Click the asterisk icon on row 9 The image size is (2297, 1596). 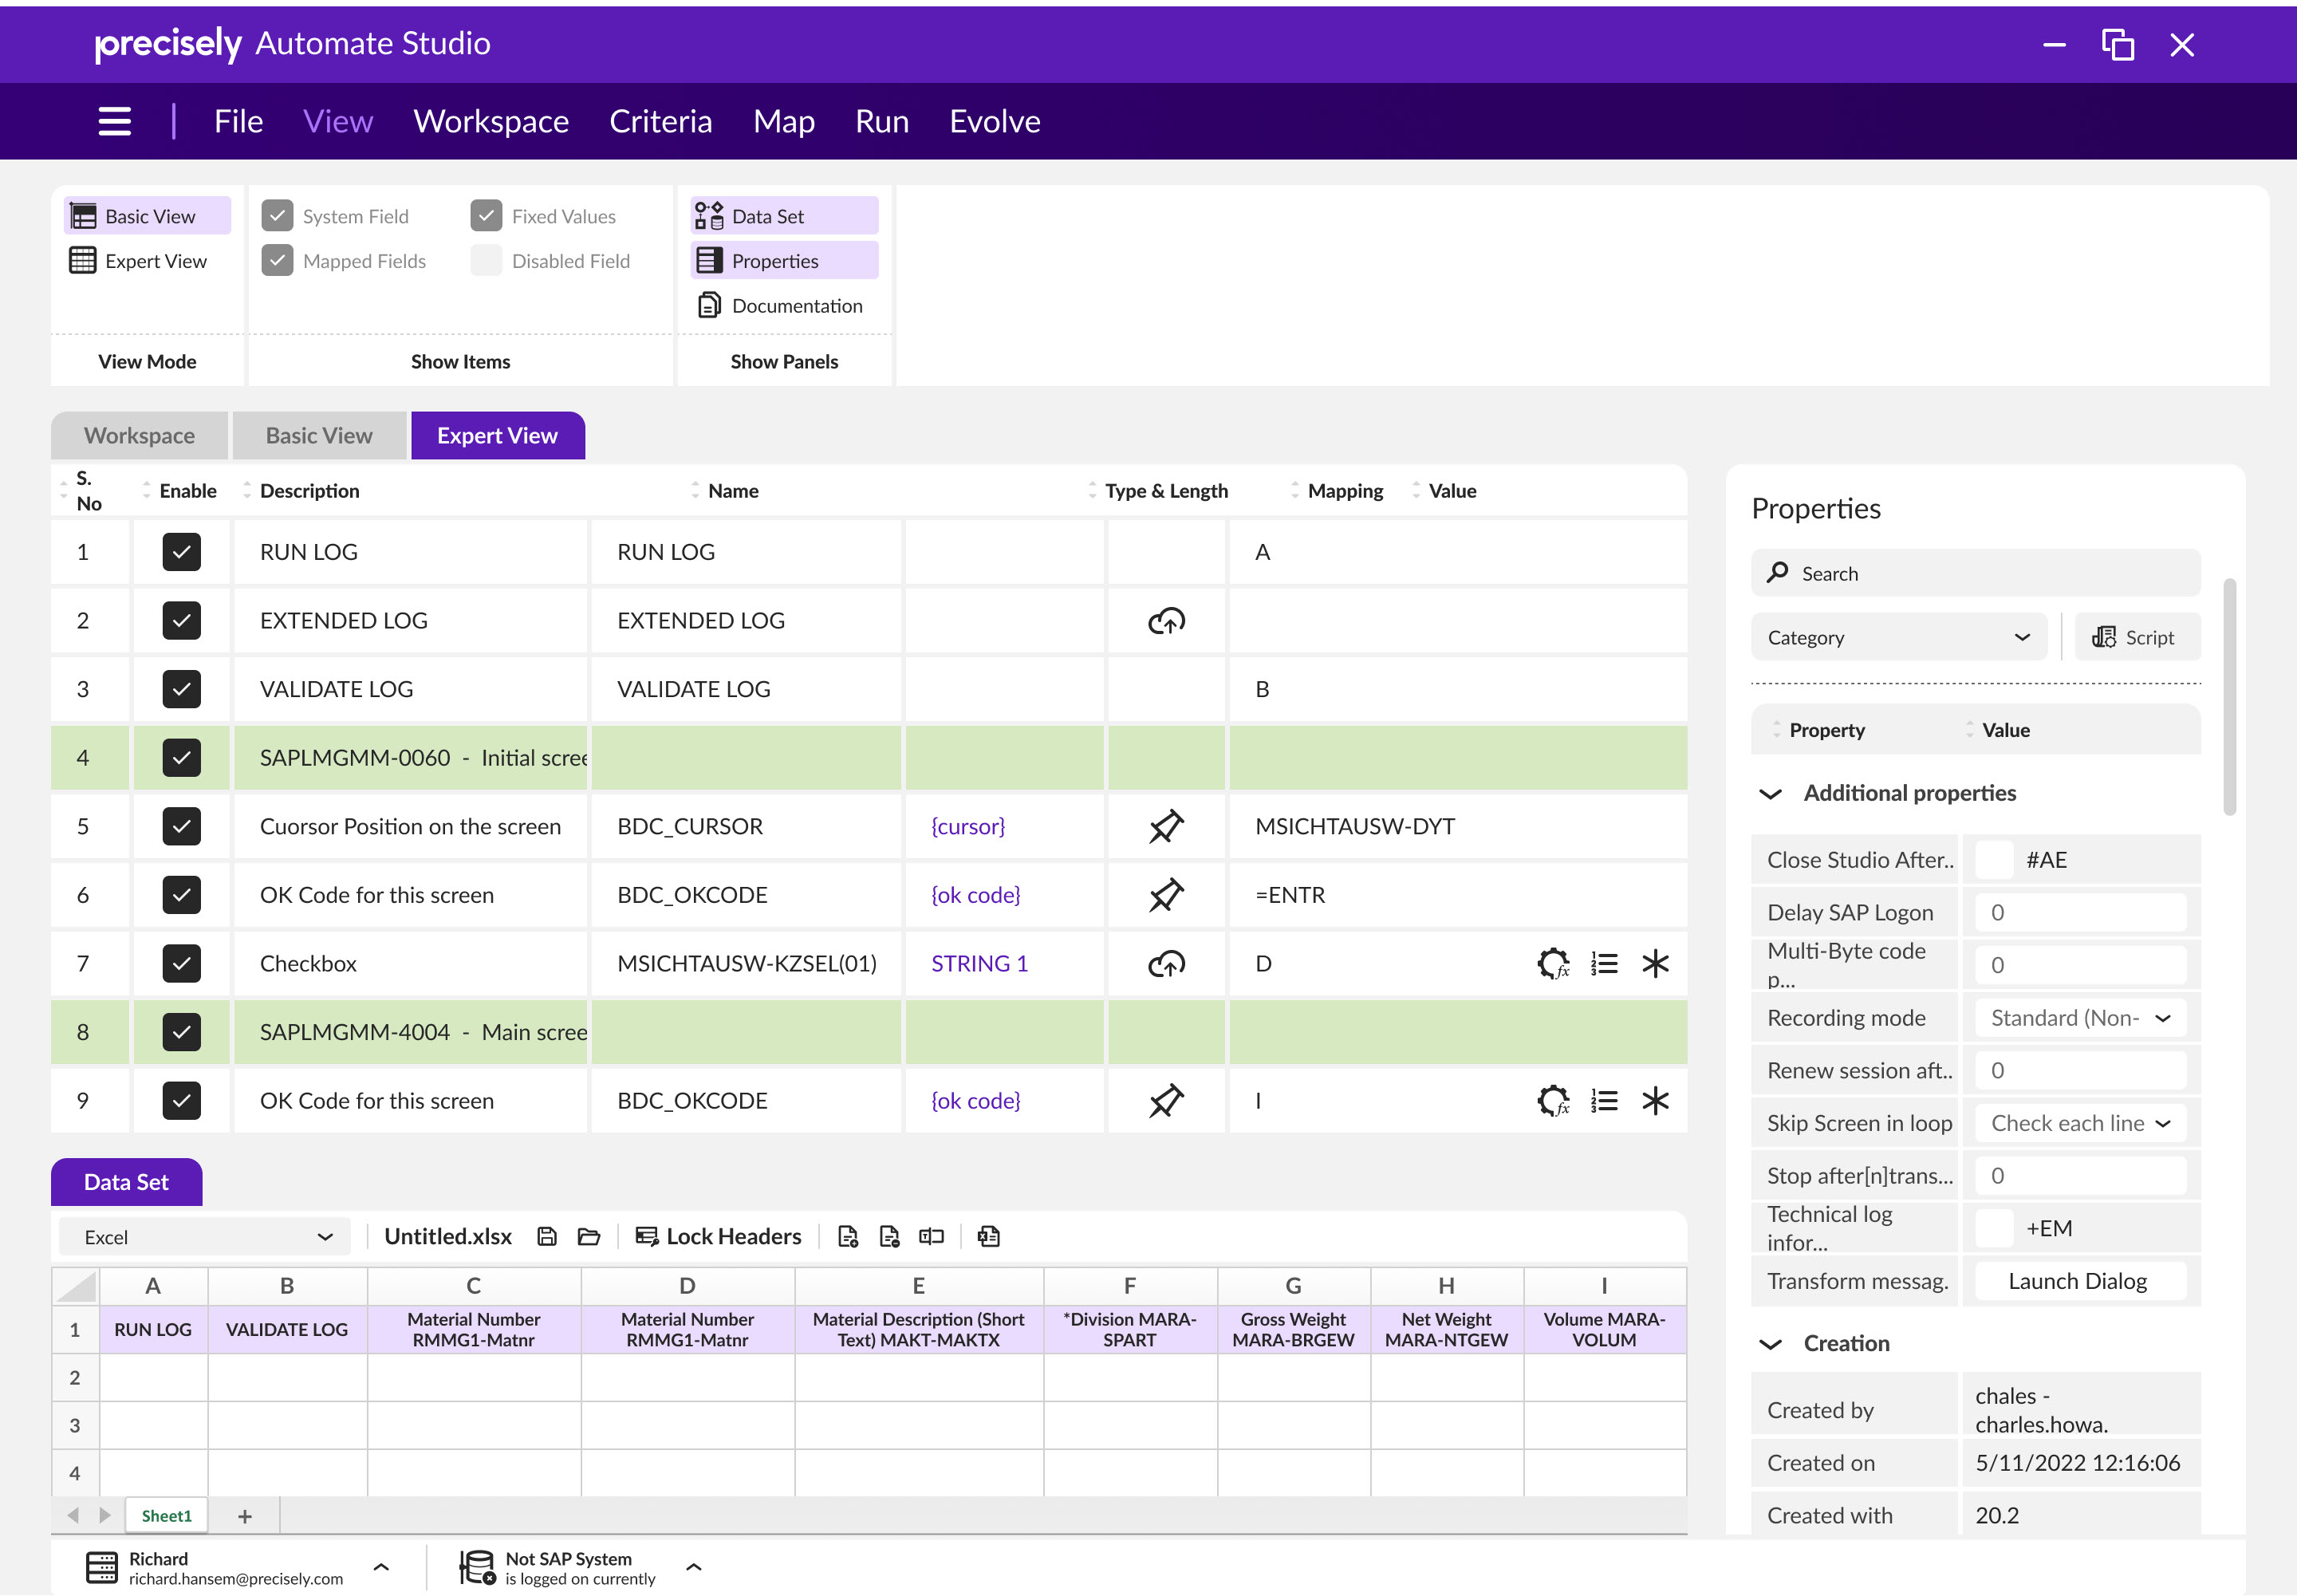(x=1655, y=1101)
